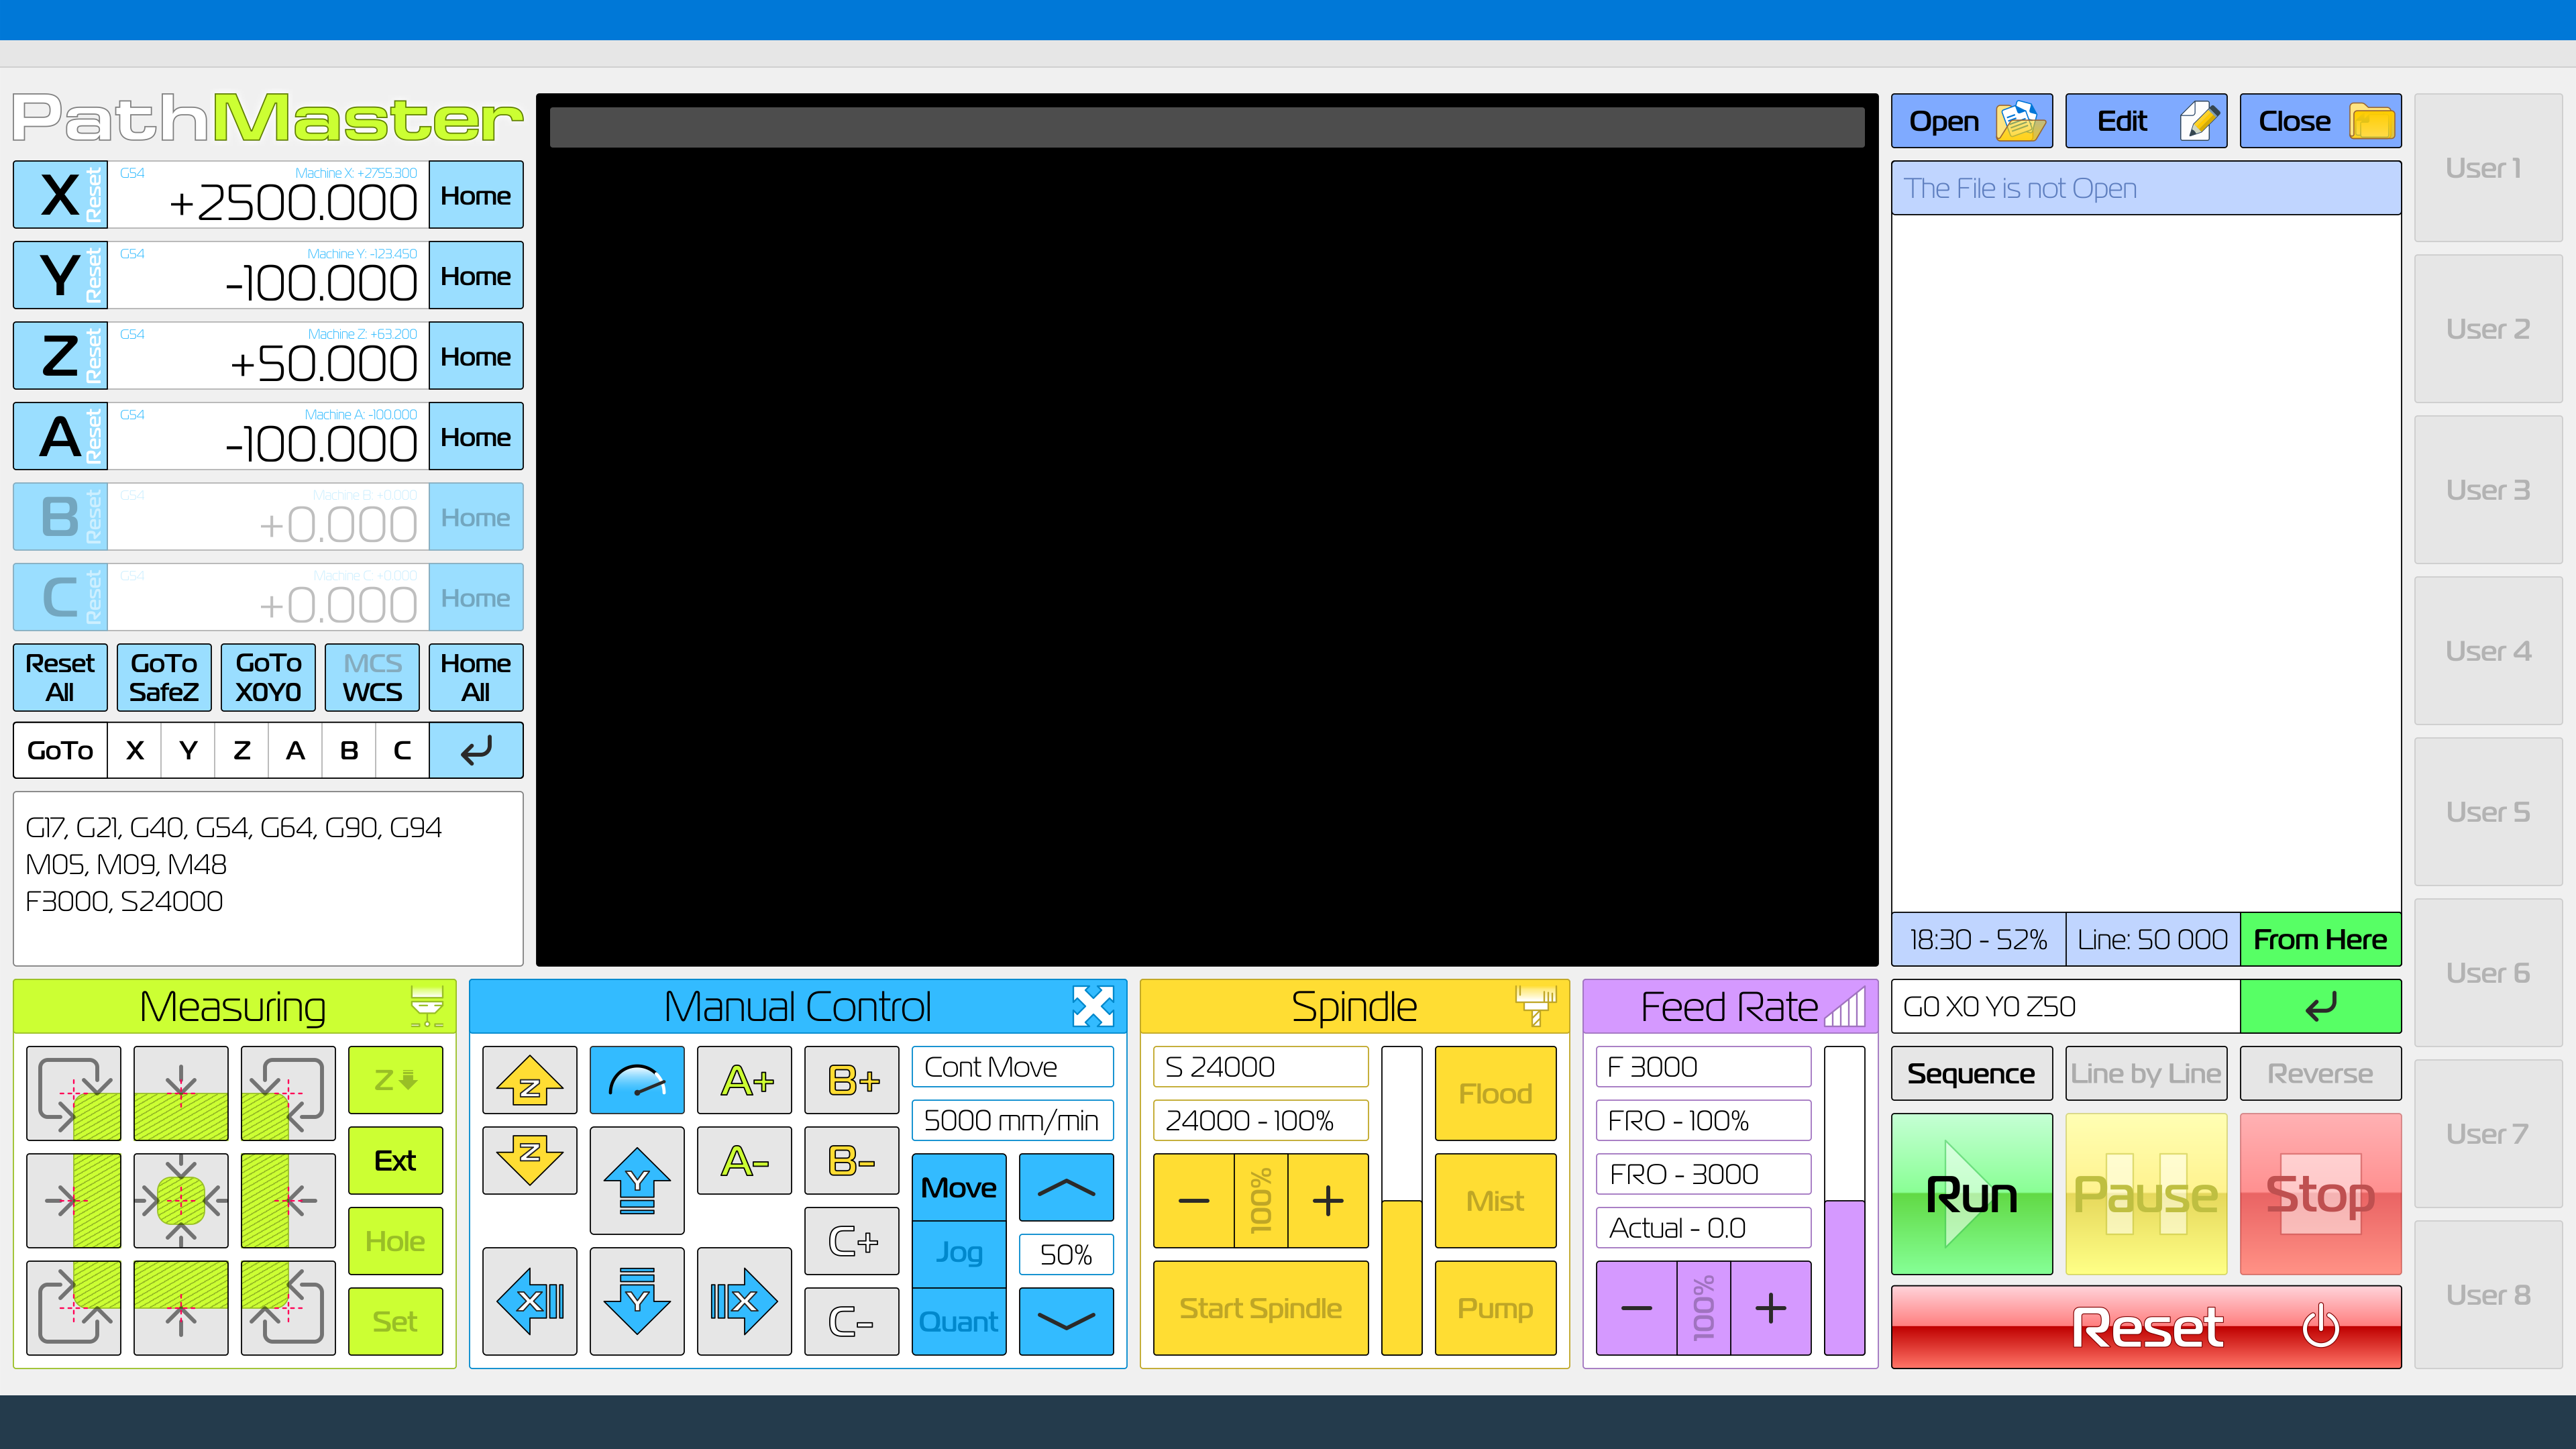This screenshot has width=2576, height=1449.
Task: Click the power icon on Reset bar
Action: click(x=2320, y=1327)
